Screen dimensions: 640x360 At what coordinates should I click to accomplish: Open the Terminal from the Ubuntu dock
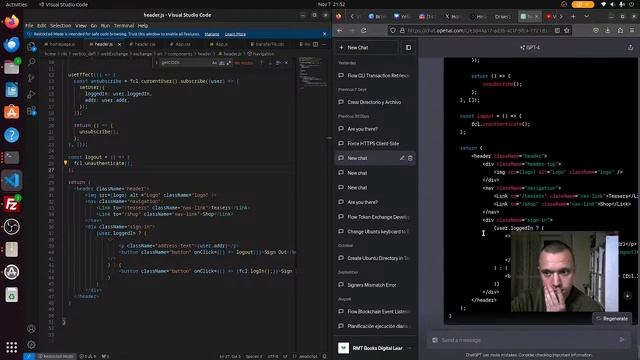(11, 157)
